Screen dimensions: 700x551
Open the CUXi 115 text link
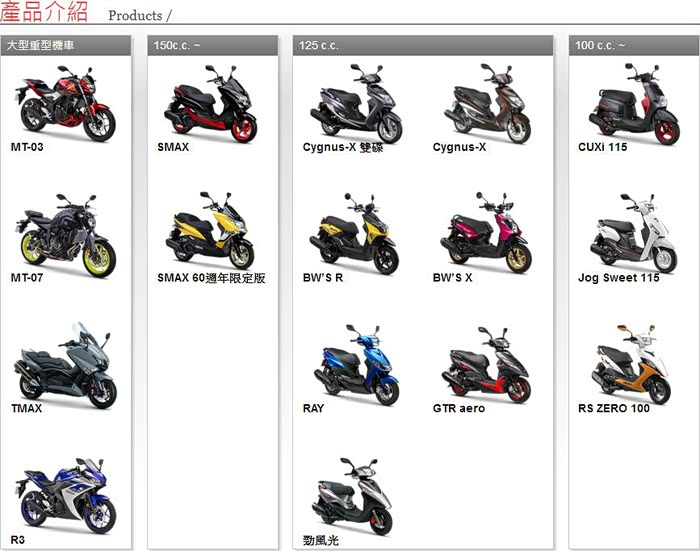[x=603, y=147]
